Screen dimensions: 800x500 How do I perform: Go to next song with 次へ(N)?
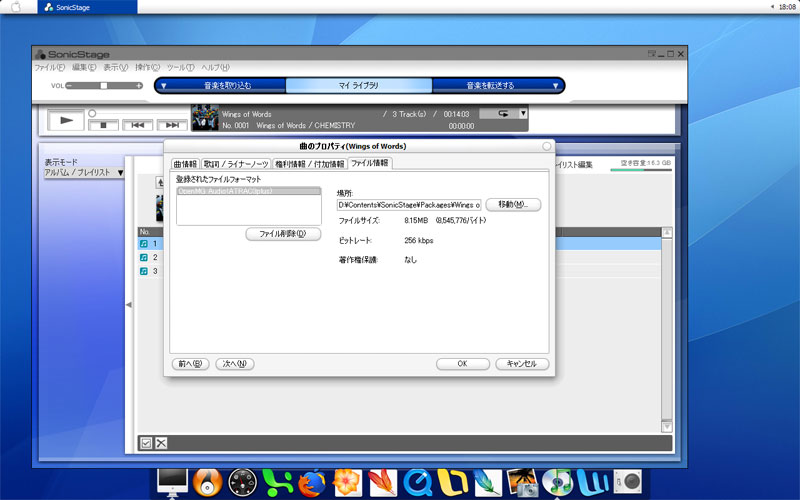click(235, 364)
